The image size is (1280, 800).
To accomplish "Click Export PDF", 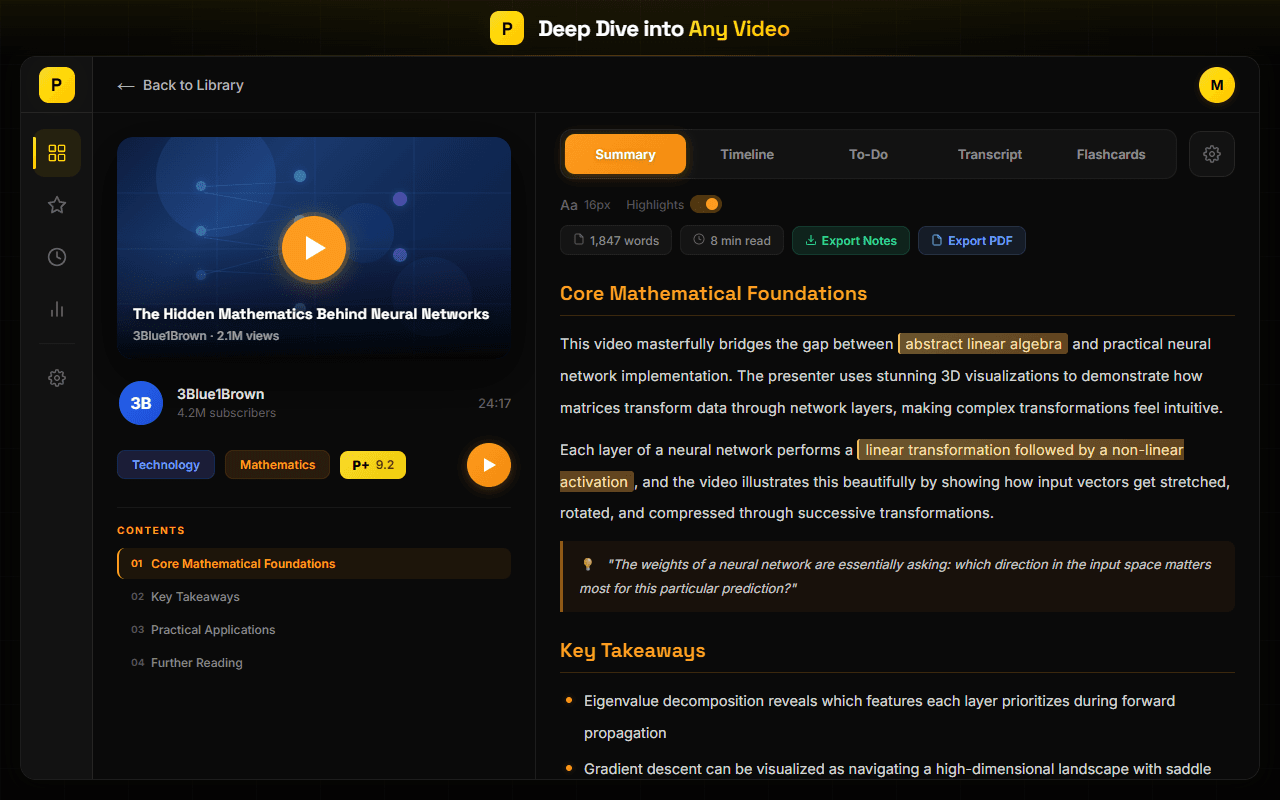I will coord(971,240).
